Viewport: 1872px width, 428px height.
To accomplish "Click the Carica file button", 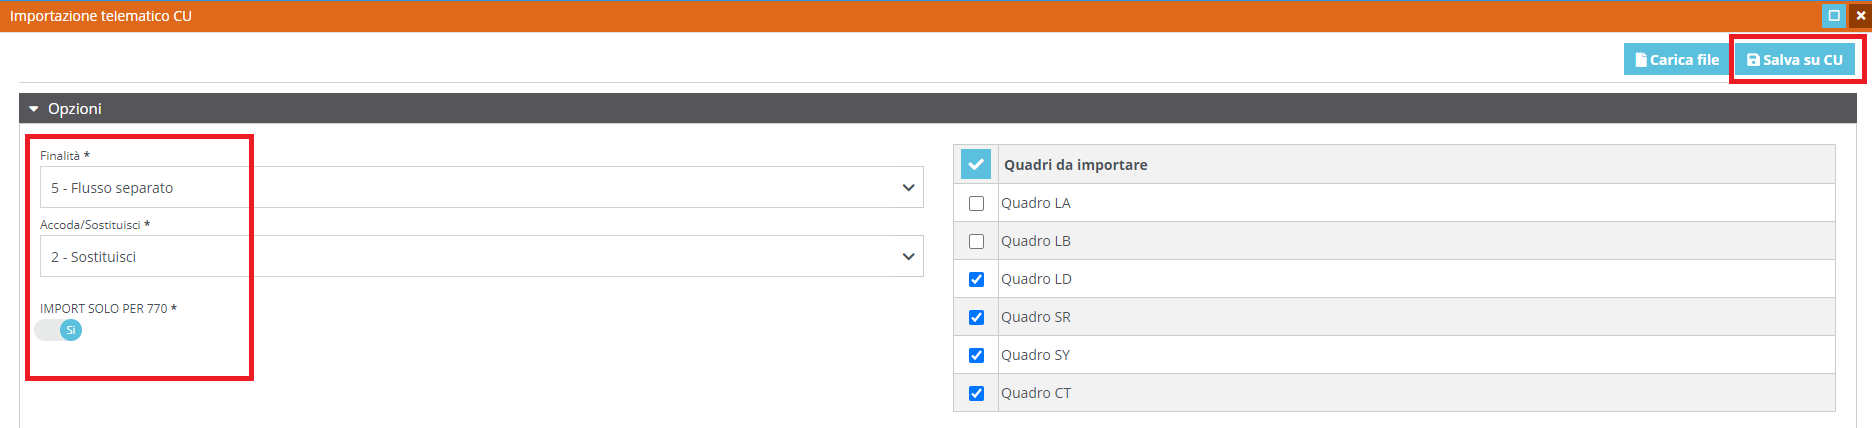I will (1677, 60).
